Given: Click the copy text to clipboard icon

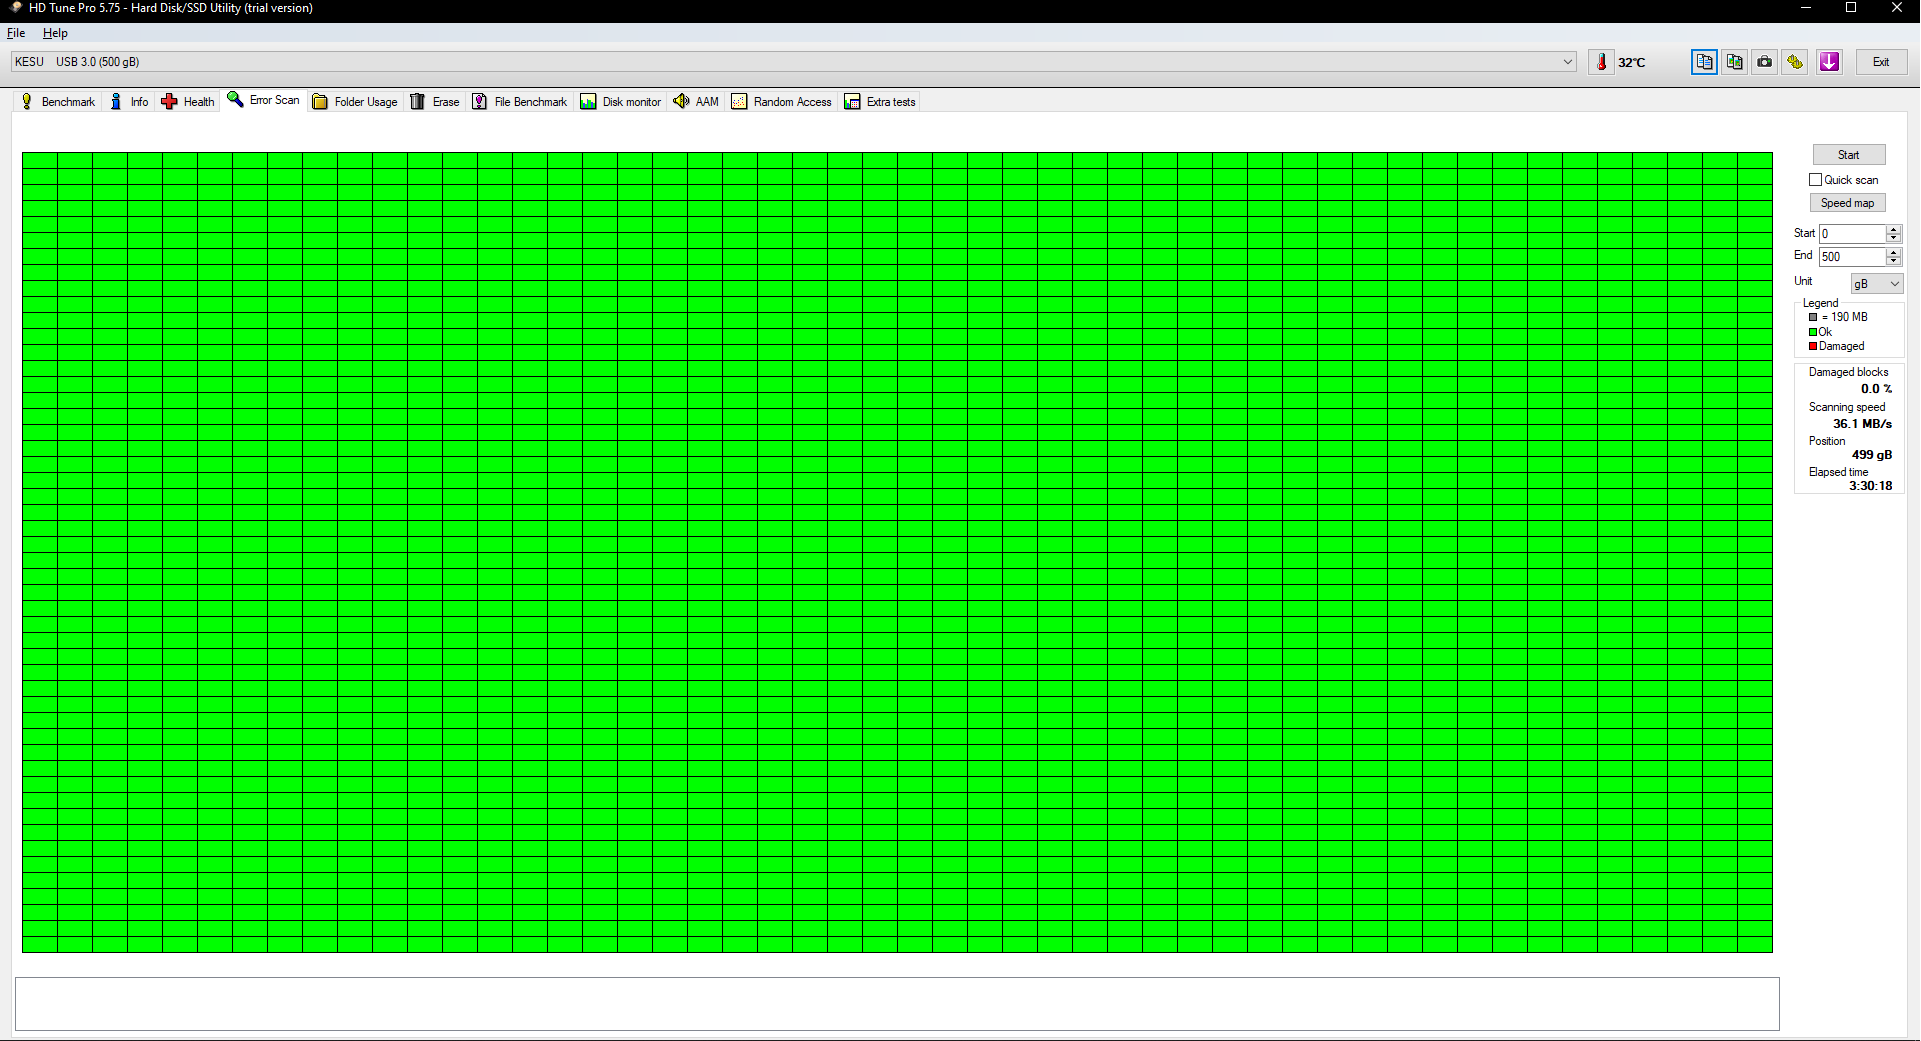Looking at the screenshot, I should tap(1704, 62).
